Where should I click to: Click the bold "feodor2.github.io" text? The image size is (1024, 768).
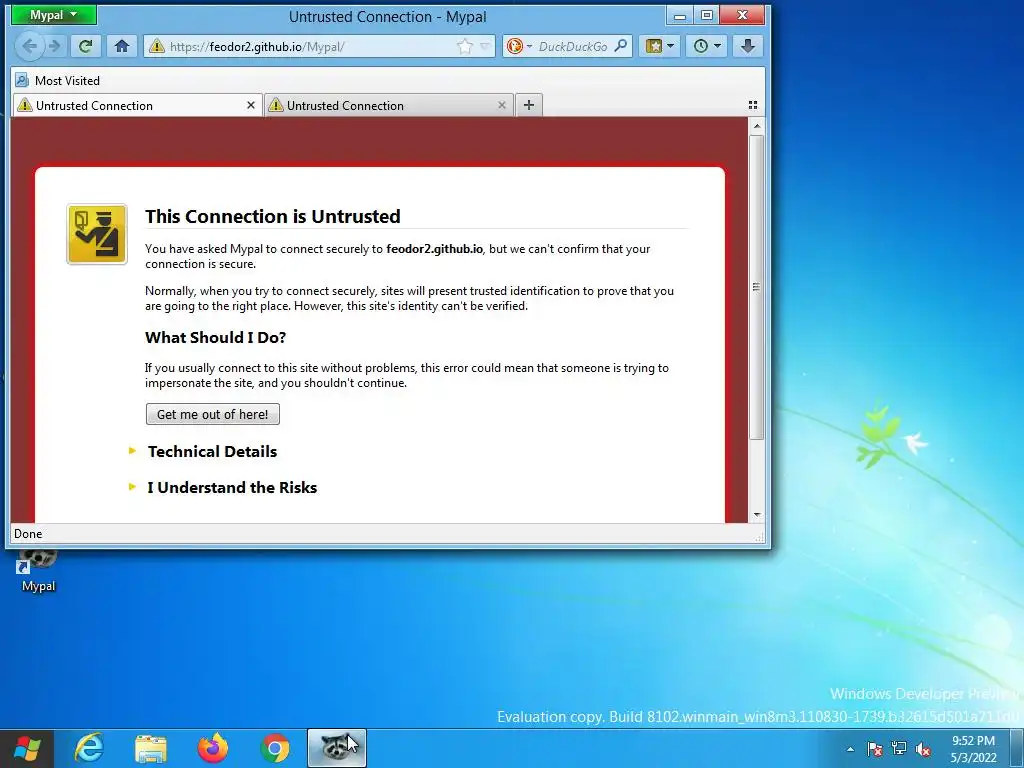[x=434, y=249]
